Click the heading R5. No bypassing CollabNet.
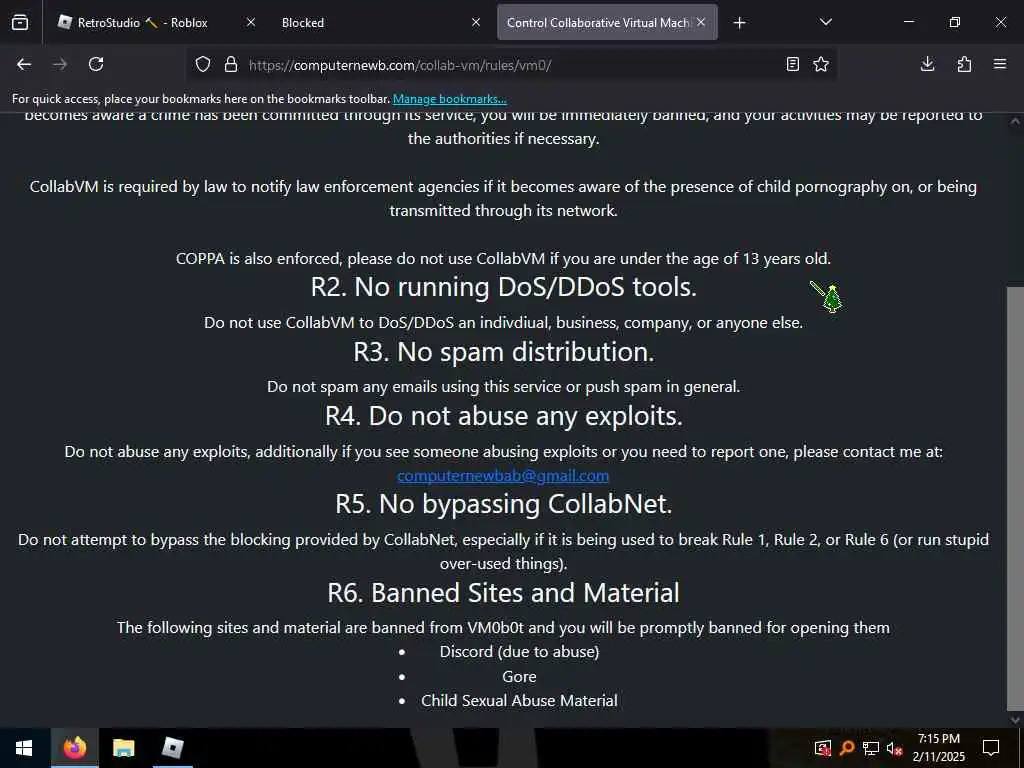Viewport: 1024px width, 768px height. click(x=504, y=504)
